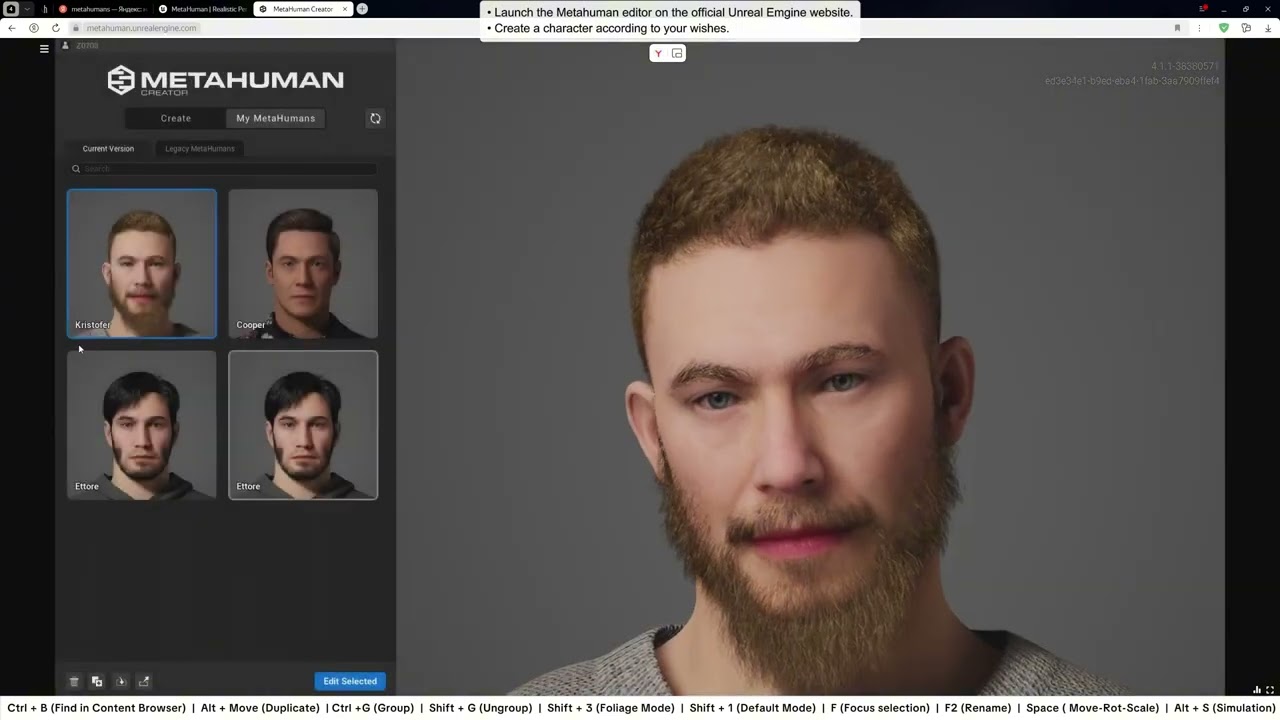Click the lock site-info icon
Viewport: 1280px width, 720px height.
point(75,28)
